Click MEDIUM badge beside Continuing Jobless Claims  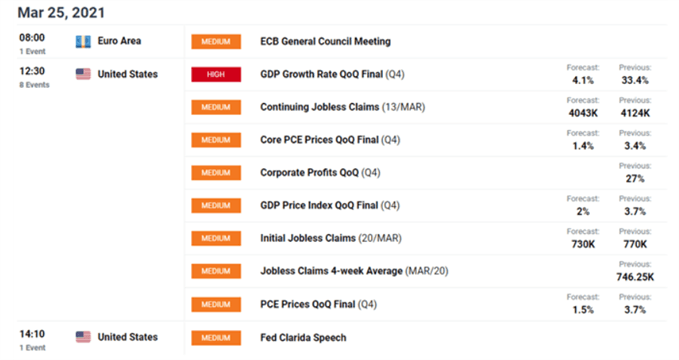coord(216,107)
